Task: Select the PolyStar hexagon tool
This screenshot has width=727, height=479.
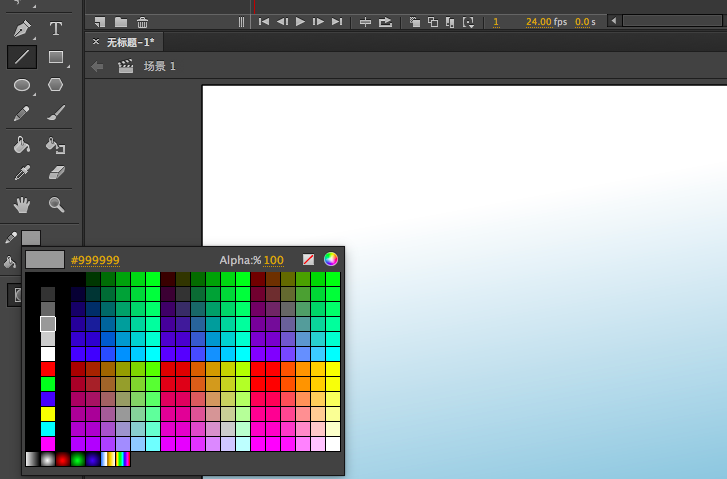Action: coord(55,84)
